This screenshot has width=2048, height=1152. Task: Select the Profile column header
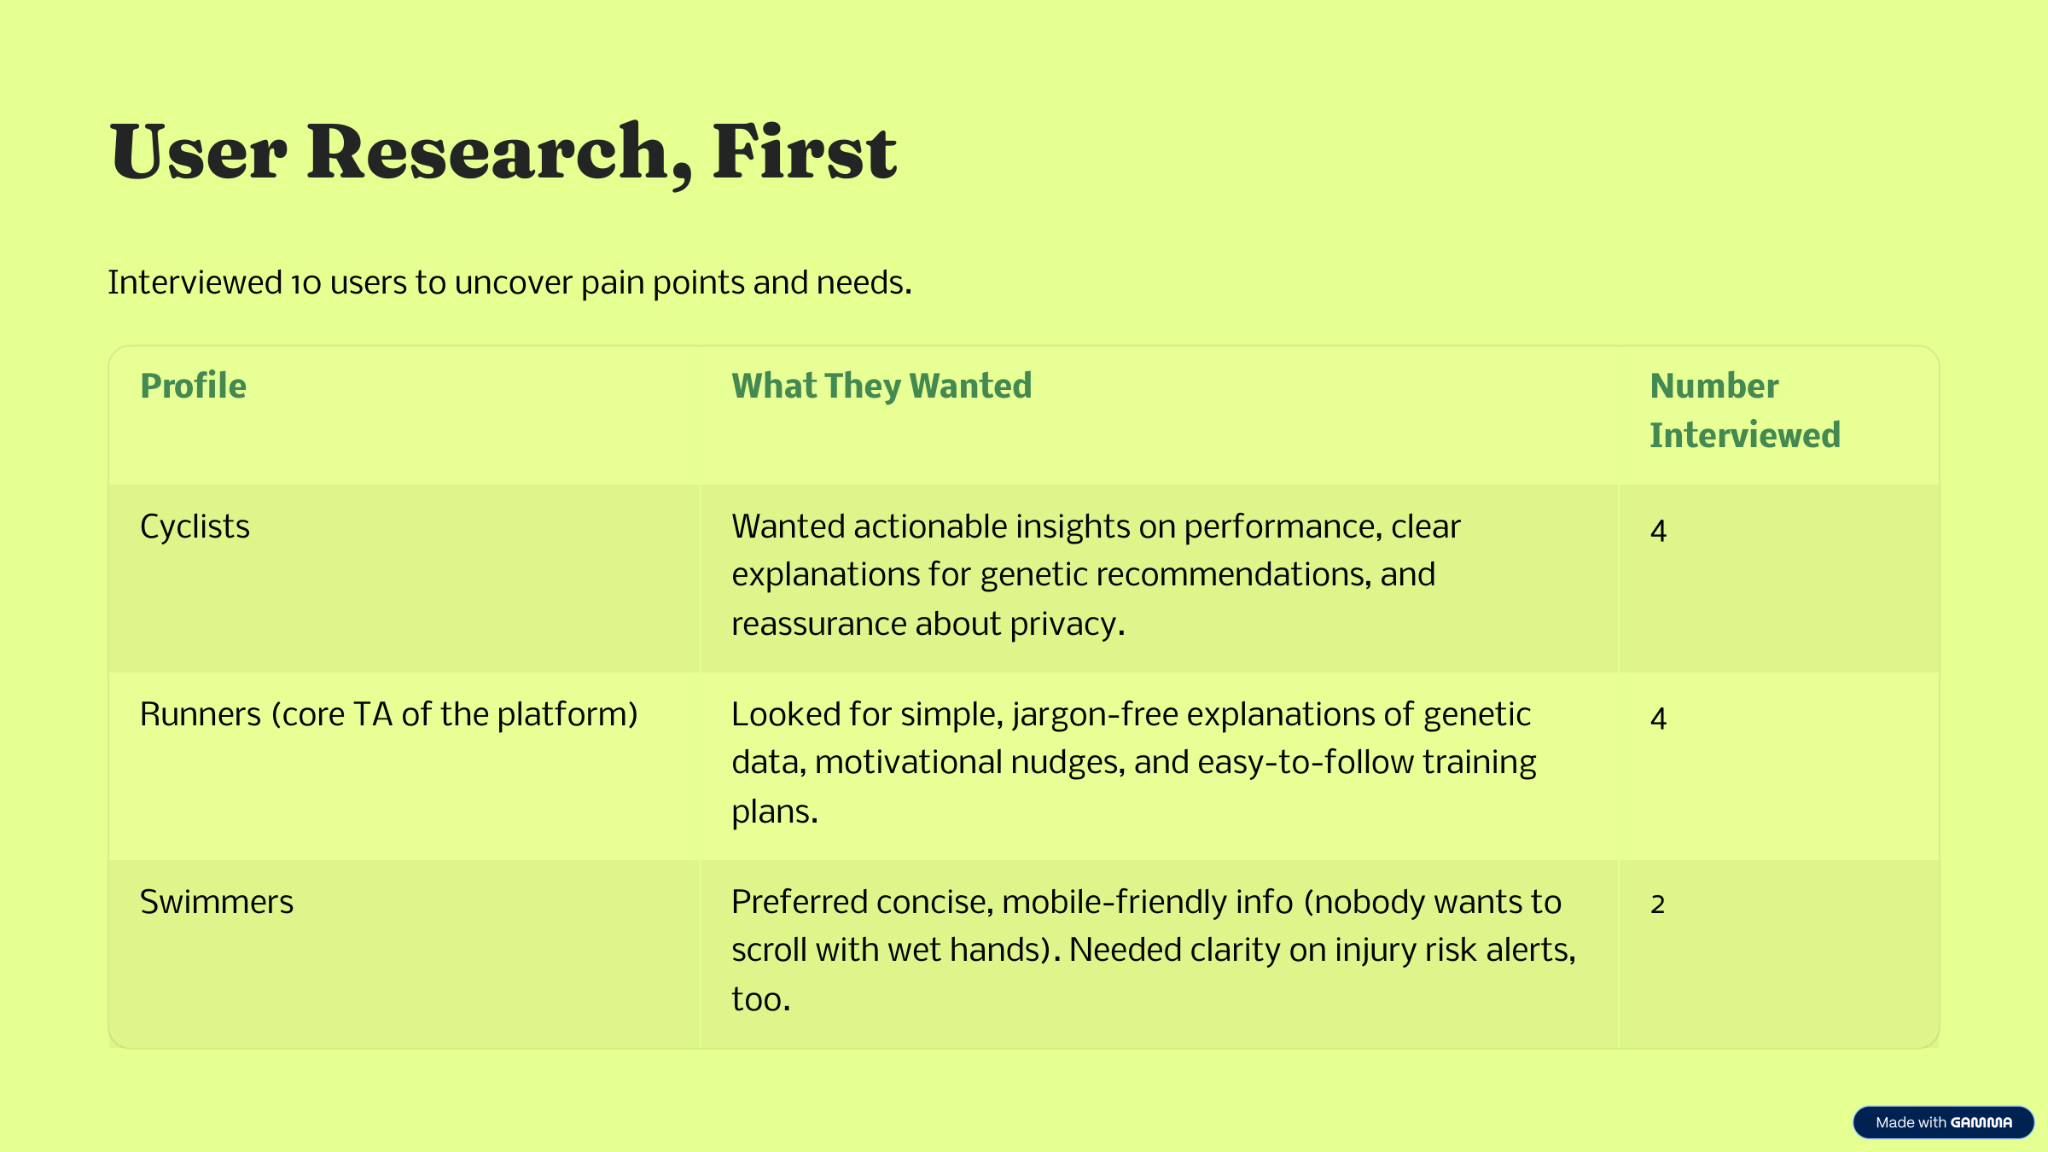(x=193, y=386)
